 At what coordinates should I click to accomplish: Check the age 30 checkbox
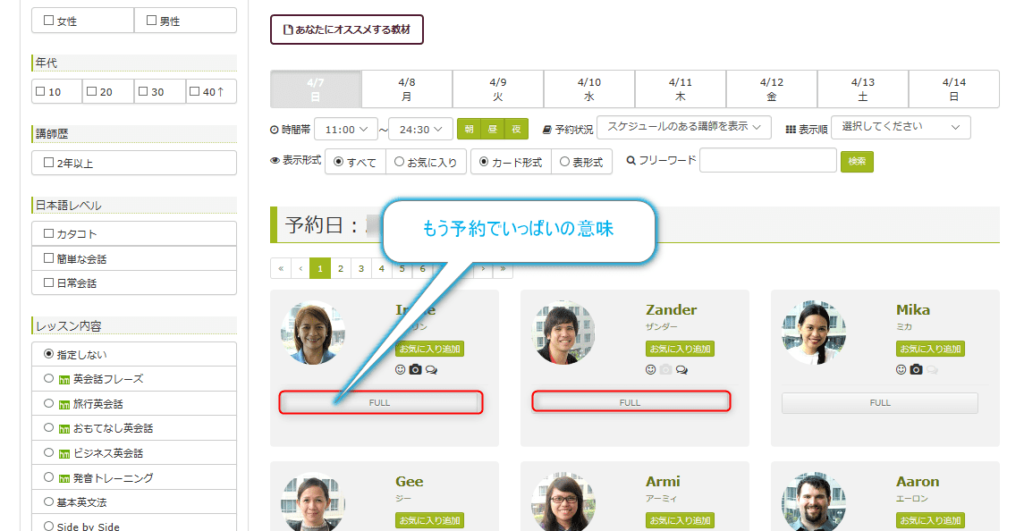pos(144,91)
